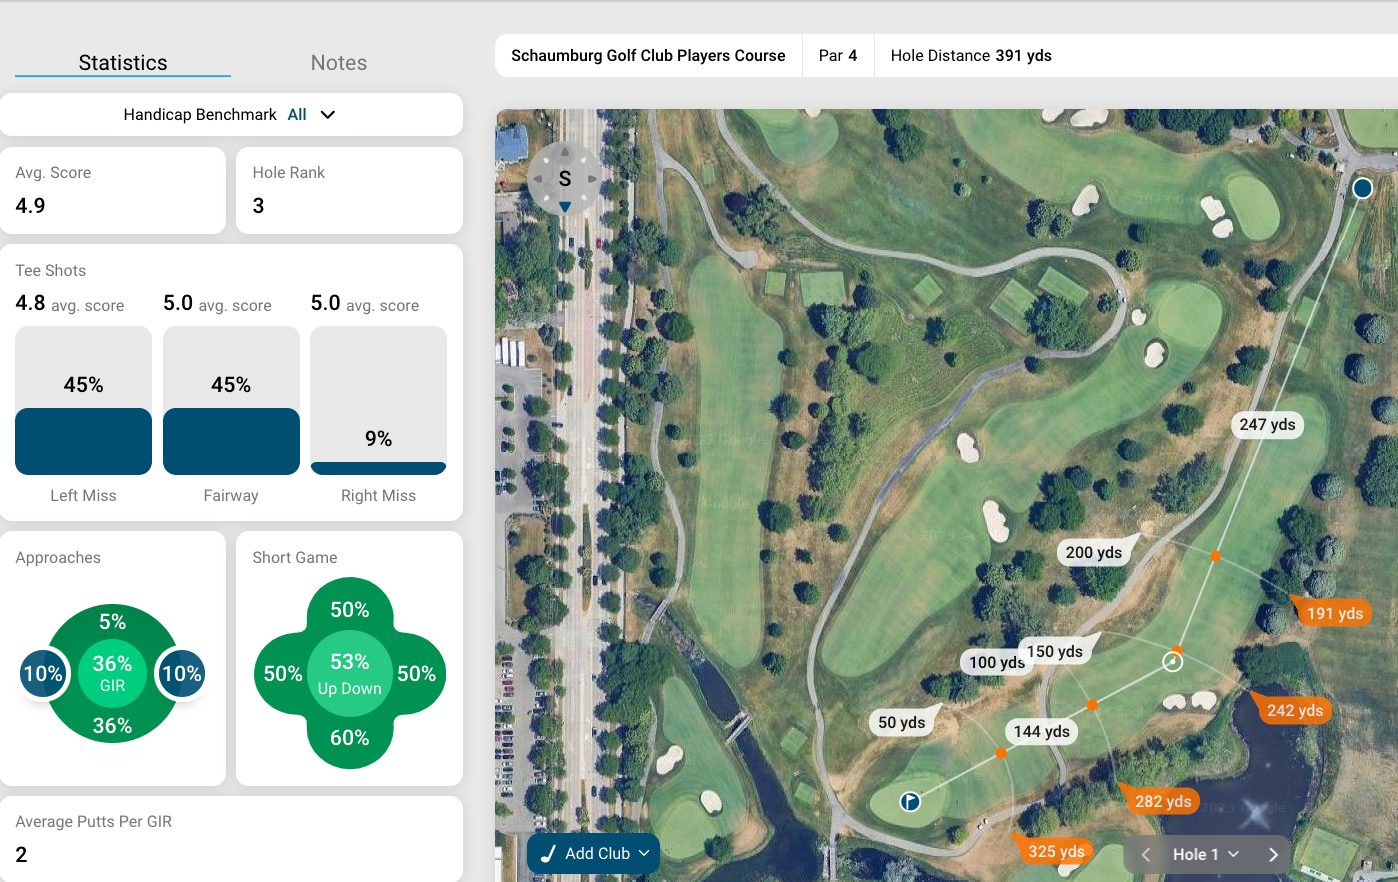
Task: Open the Add Club dropdown chevron
Action: pyautogui.click(x=644, y=854)
